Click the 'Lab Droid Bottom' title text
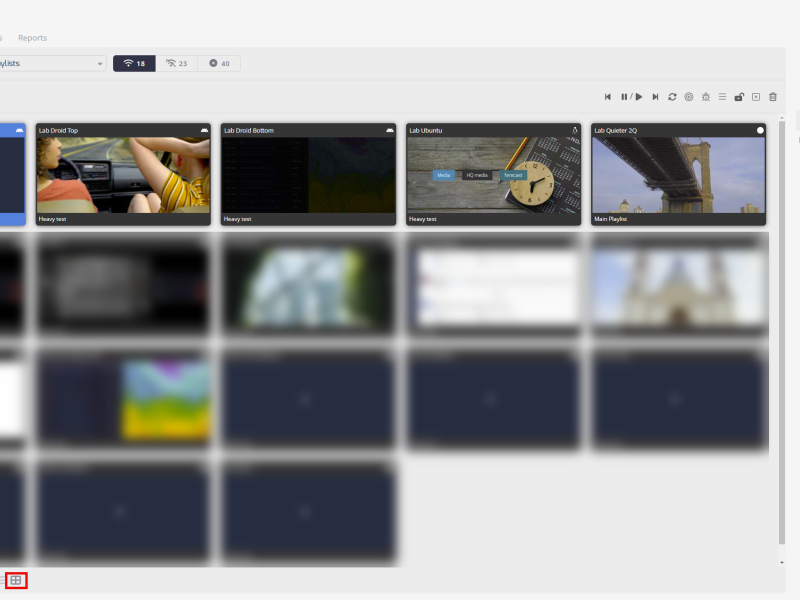This screenshot has height=600, width=800. 249,131
